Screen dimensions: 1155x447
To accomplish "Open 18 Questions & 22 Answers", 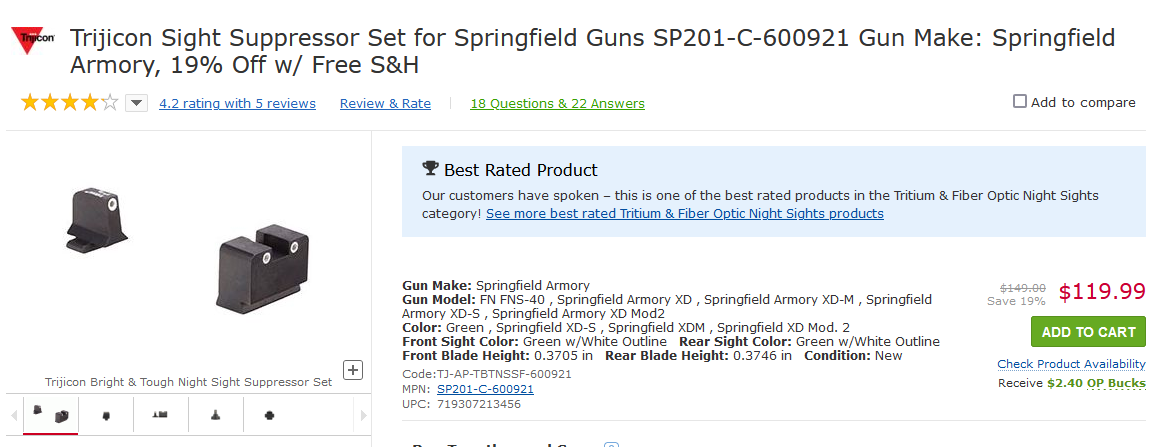I will tap(557, 103).
